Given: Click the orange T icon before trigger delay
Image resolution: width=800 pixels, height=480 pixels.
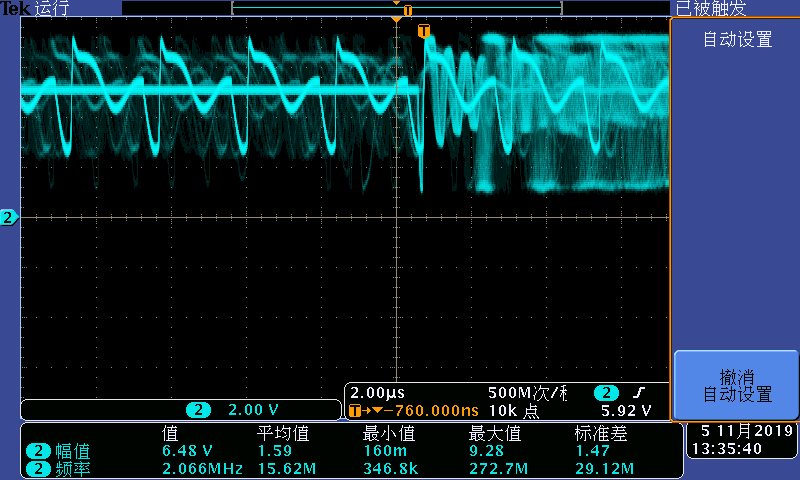Looking at the screenshot, I should (355, 411).
